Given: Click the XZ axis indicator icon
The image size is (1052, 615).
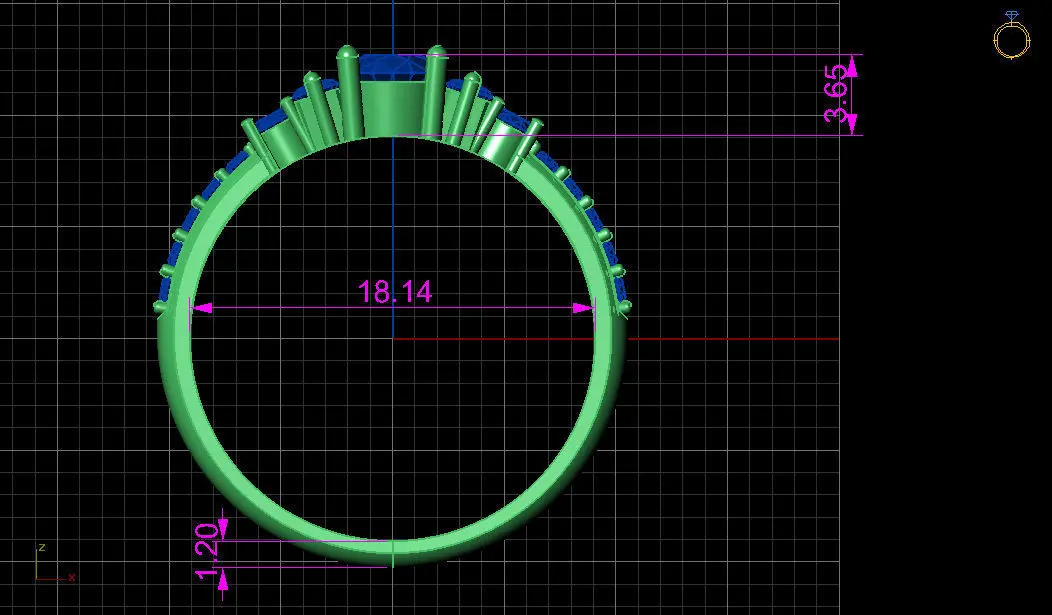Looking at the screenshot, I should click(54, 563).
